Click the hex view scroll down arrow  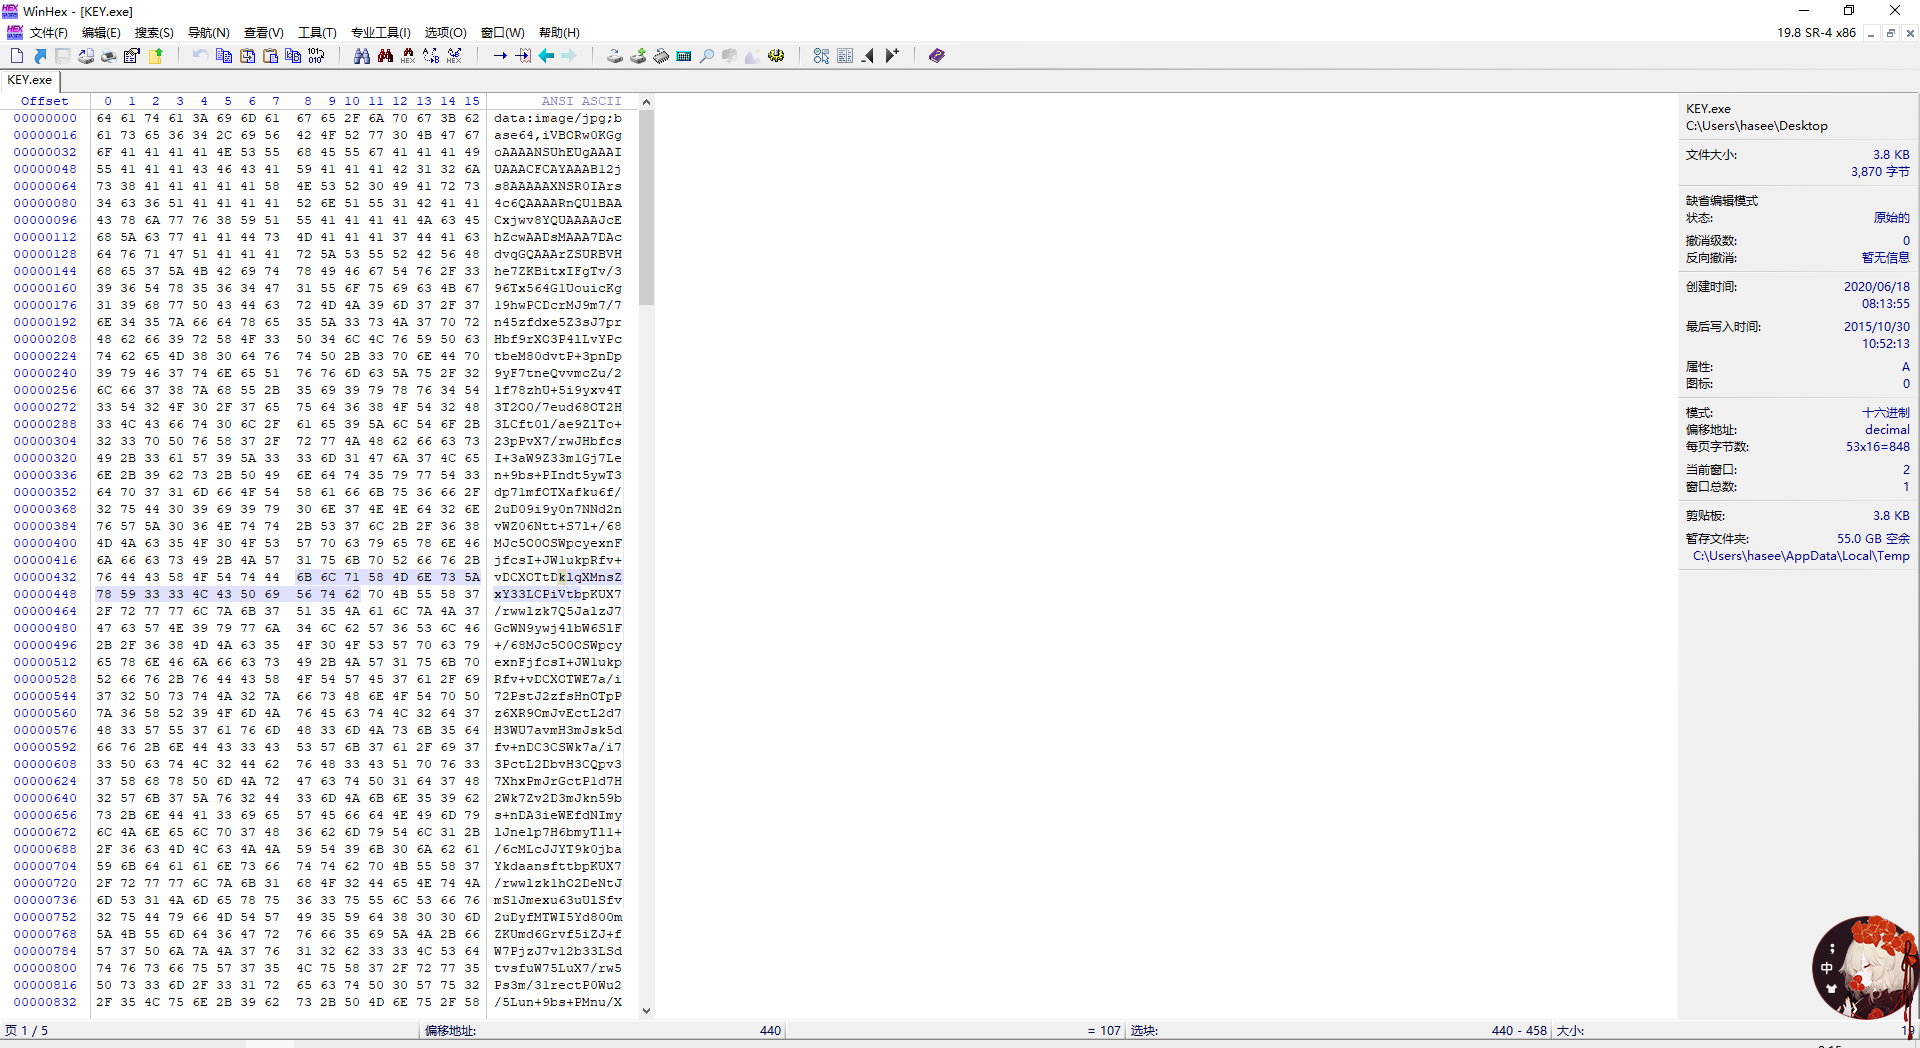tap(646, 1010)
